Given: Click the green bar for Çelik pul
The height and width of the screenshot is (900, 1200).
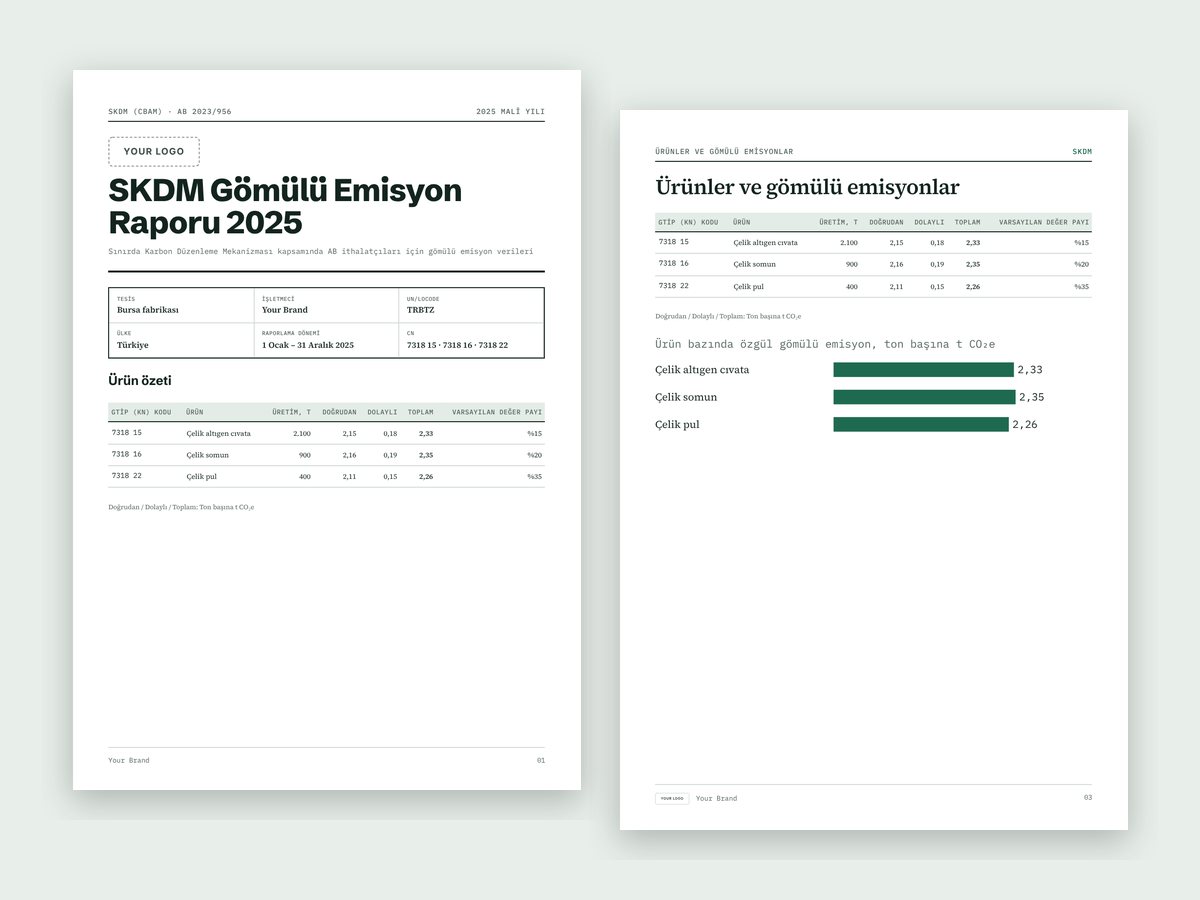Looking at the screenshot, I should pyautogui.click(x=921, y=424).
